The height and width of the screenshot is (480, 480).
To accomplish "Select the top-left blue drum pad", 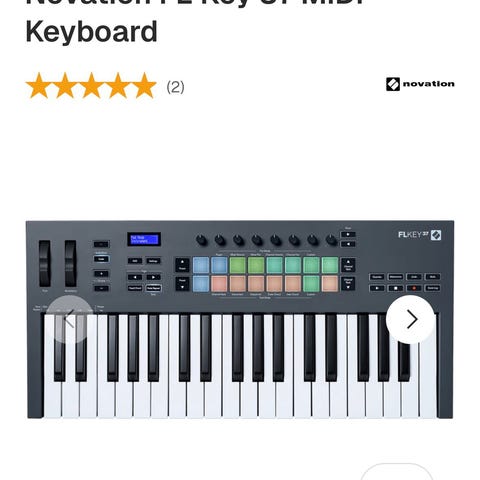I will pyautogui.click(x=201, y=265).
